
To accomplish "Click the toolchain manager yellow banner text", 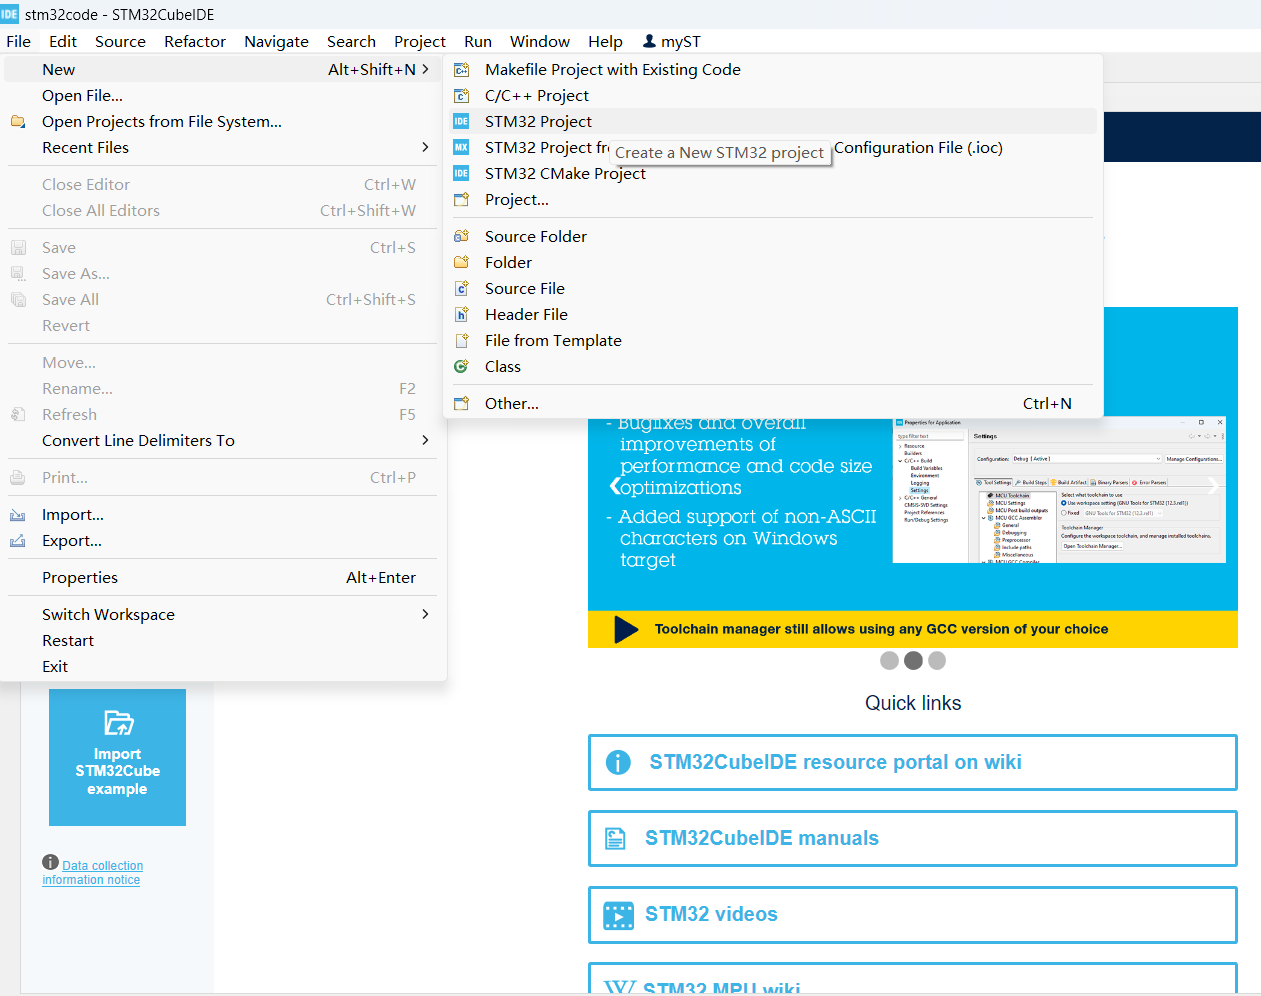I will 881,629.
